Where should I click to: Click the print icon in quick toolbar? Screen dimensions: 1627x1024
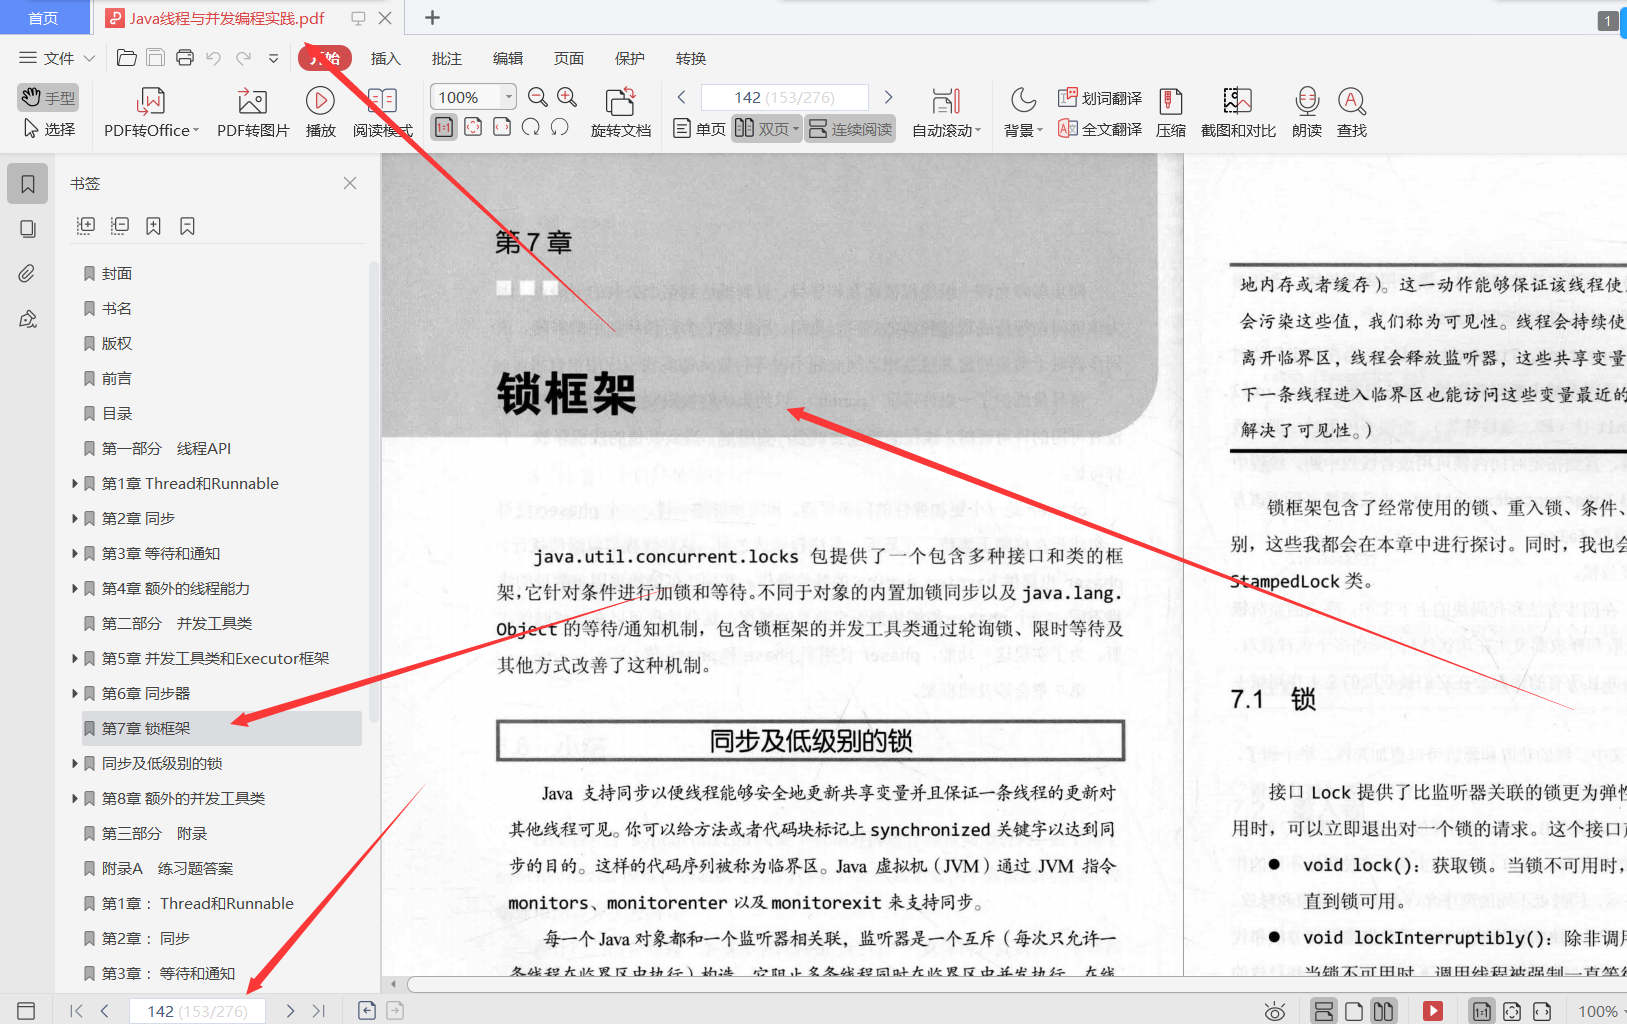[184, 58]
